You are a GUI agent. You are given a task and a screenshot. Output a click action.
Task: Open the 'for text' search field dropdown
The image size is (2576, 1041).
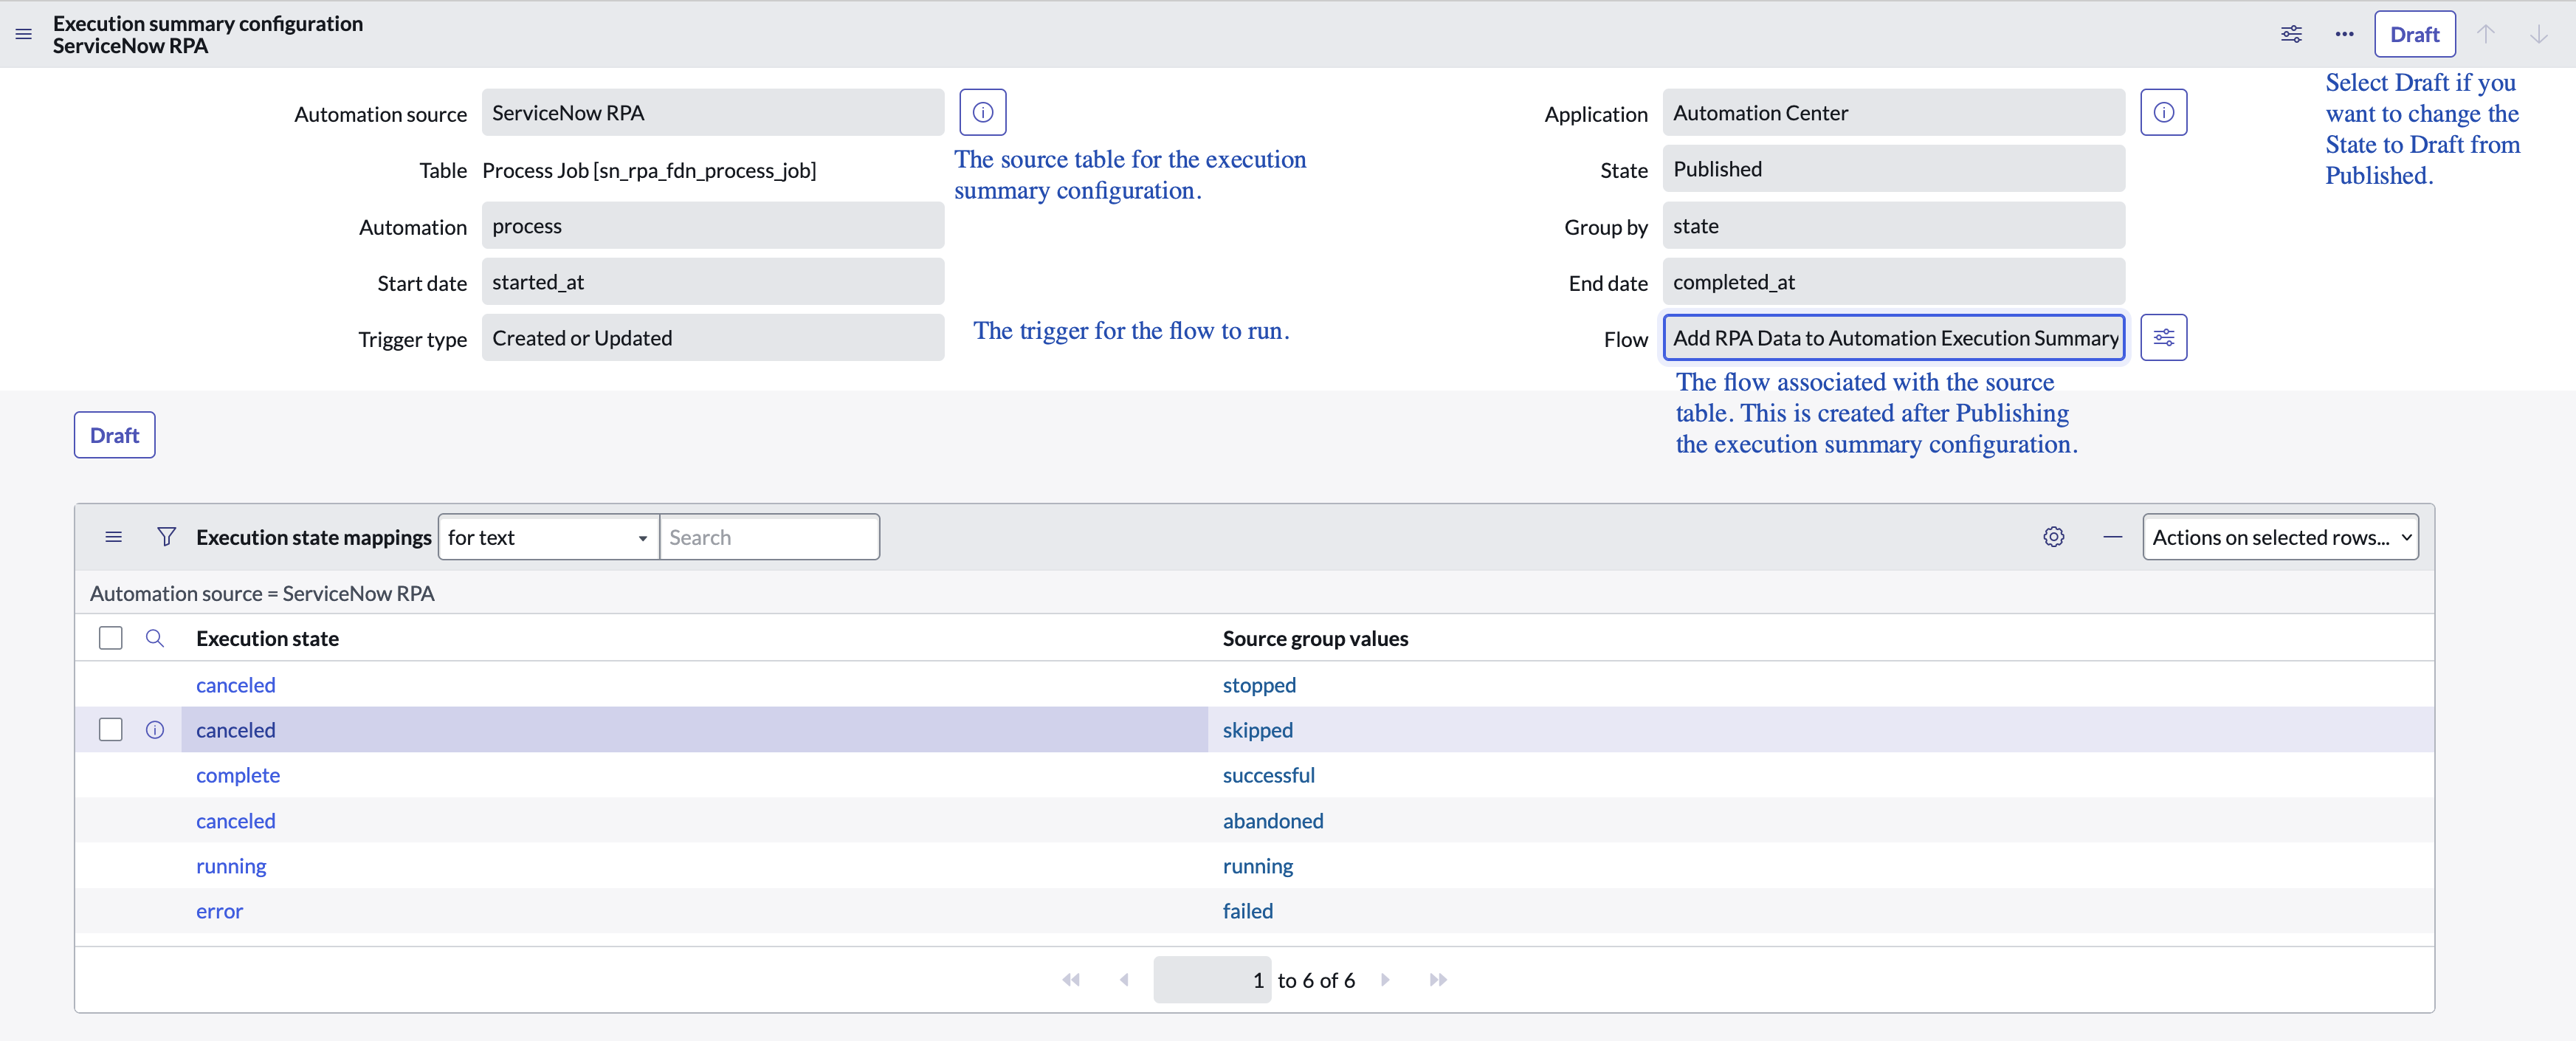coord(548,537)
